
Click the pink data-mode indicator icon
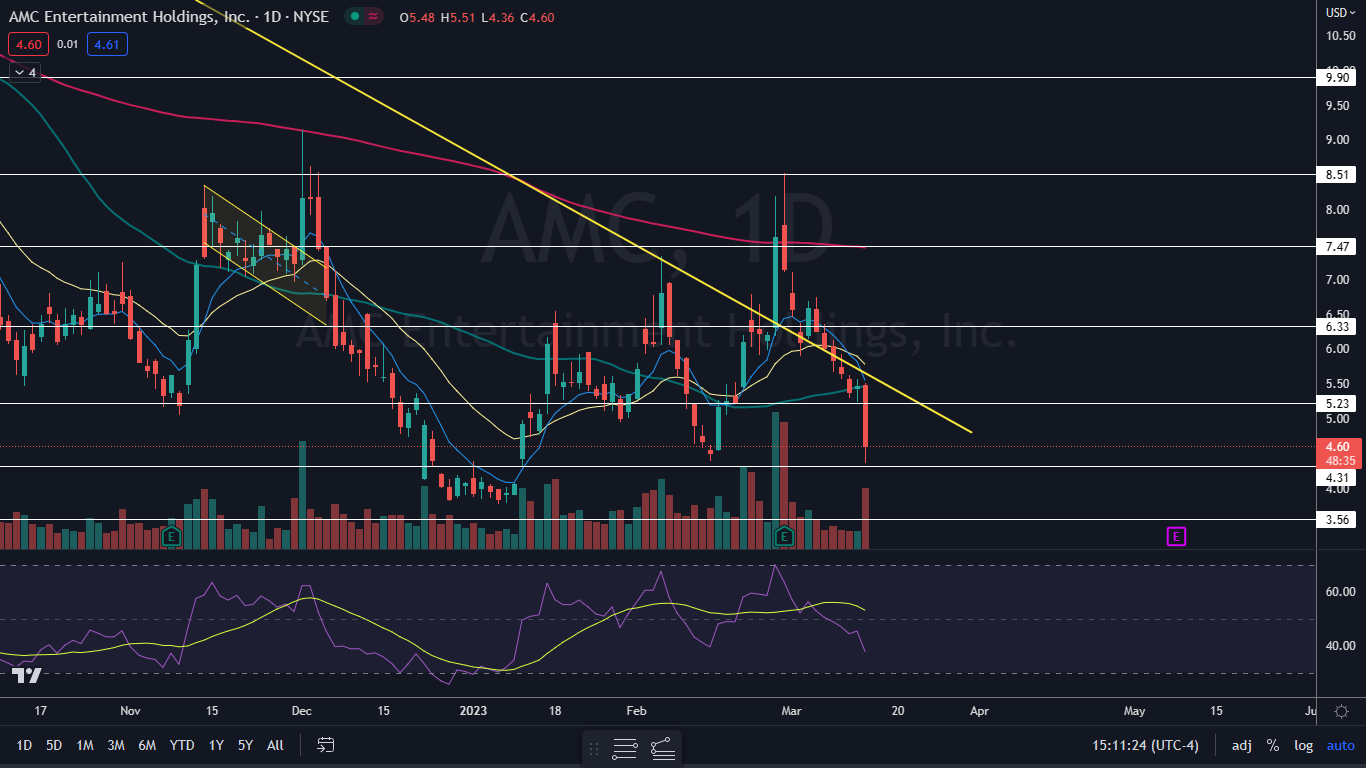(x=373, y=17)
